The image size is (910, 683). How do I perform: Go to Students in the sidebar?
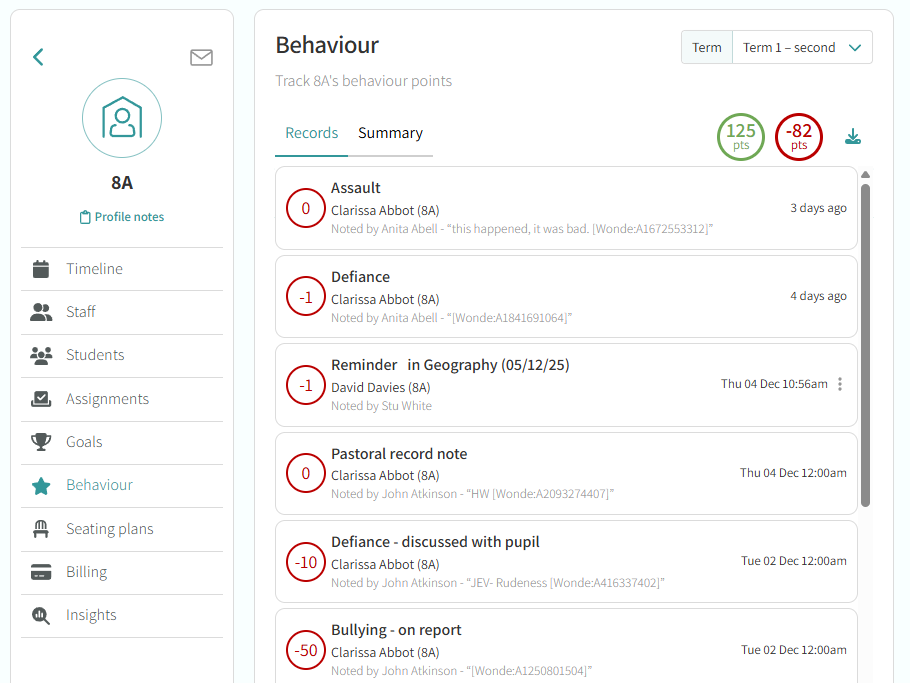[x=95, y=355]
